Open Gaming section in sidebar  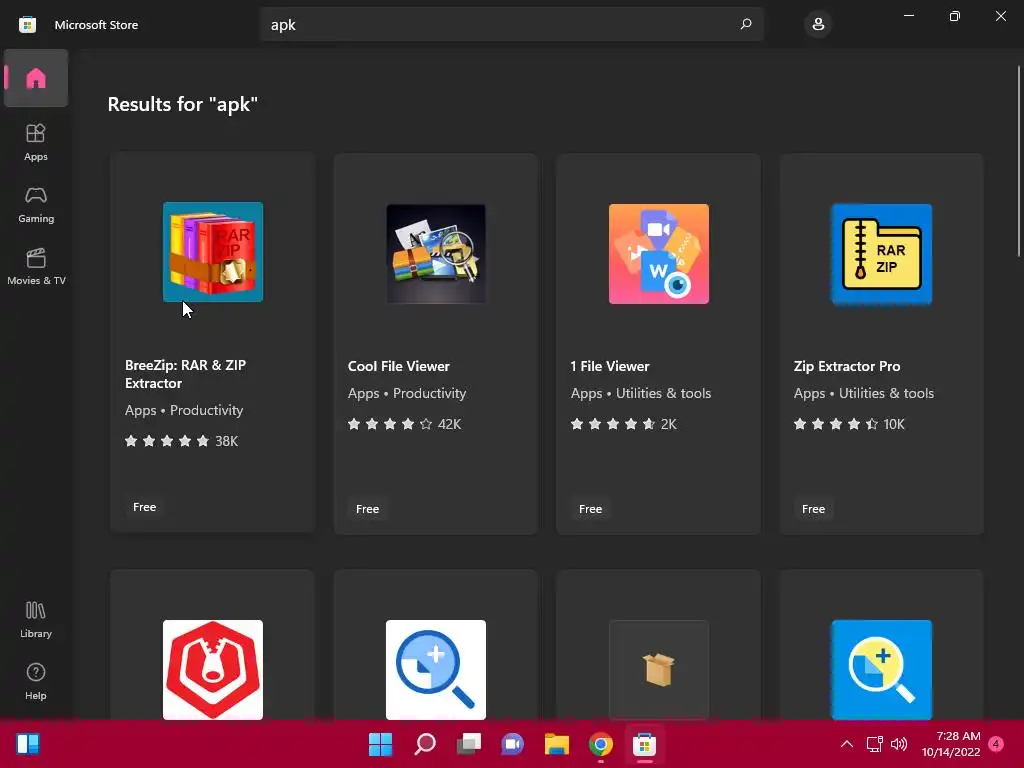[x=36, y=205]
